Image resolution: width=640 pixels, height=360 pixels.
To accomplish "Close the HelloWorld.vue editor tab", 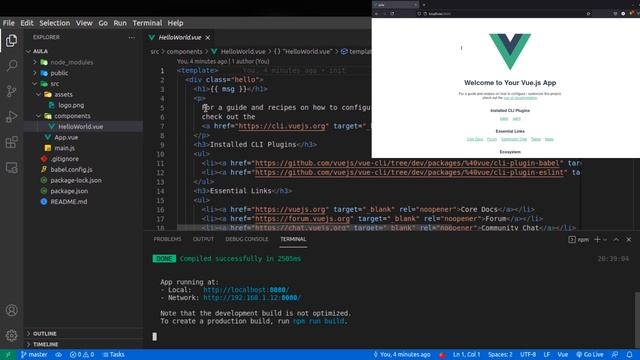I will (x=208, y=38).
